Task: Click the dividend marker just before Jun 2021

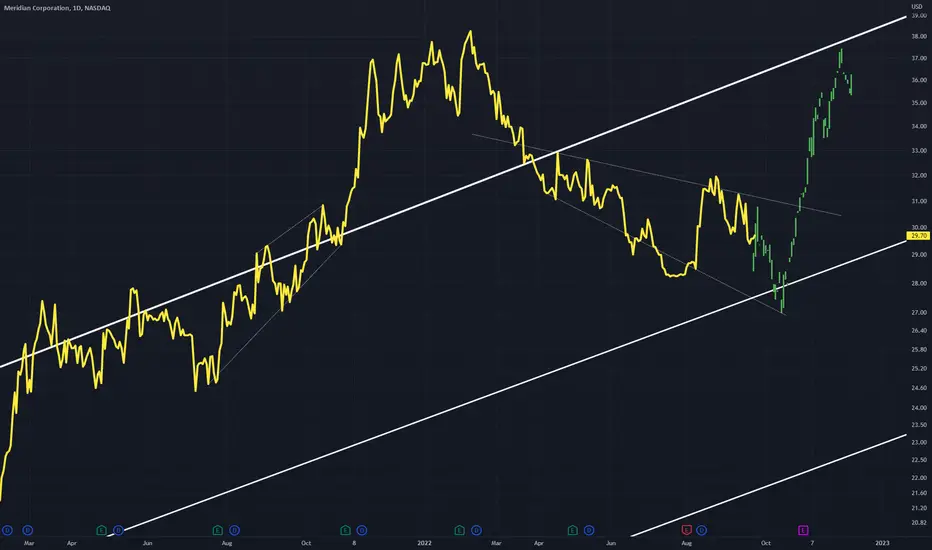Action: coord(118,530)
